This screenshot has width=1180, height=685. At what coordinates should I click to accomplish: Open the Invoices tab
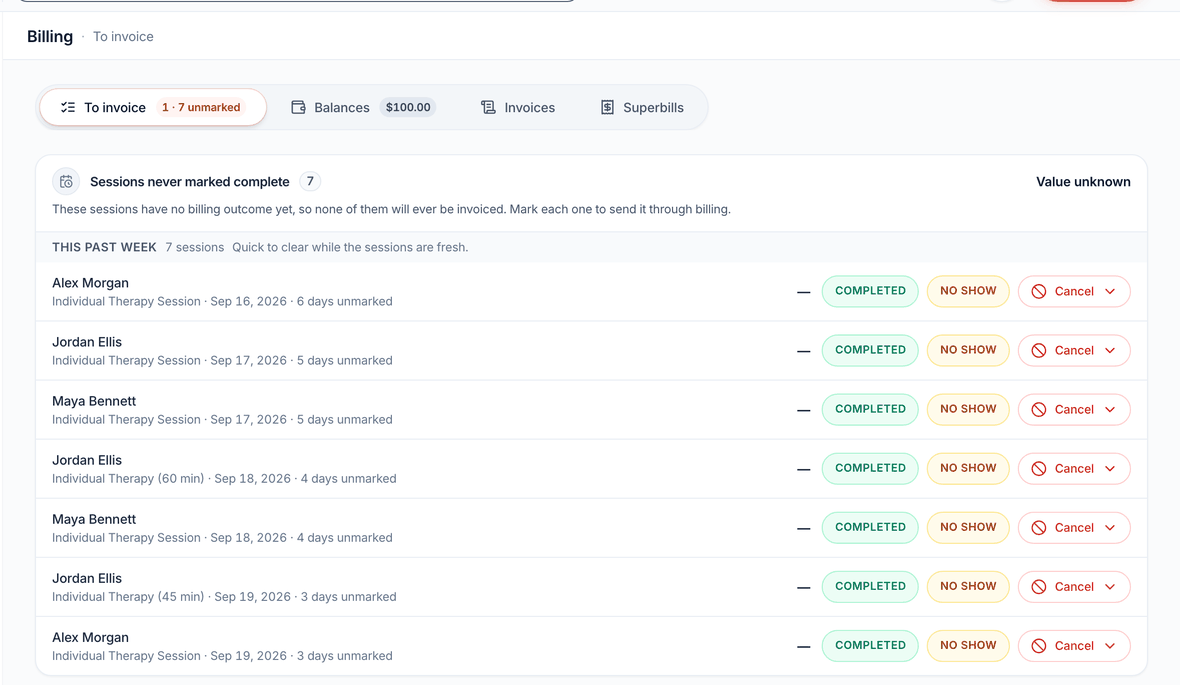[518, 108]
